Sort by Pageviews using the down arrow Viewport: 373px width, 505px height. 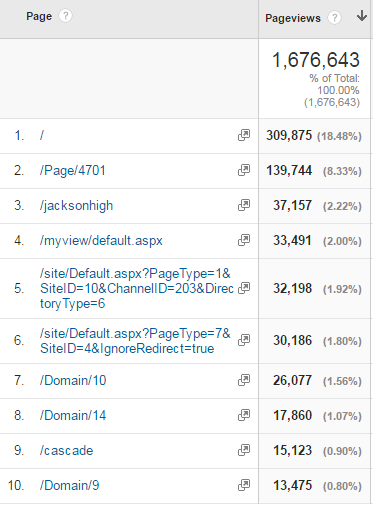[x=362, y=16]
